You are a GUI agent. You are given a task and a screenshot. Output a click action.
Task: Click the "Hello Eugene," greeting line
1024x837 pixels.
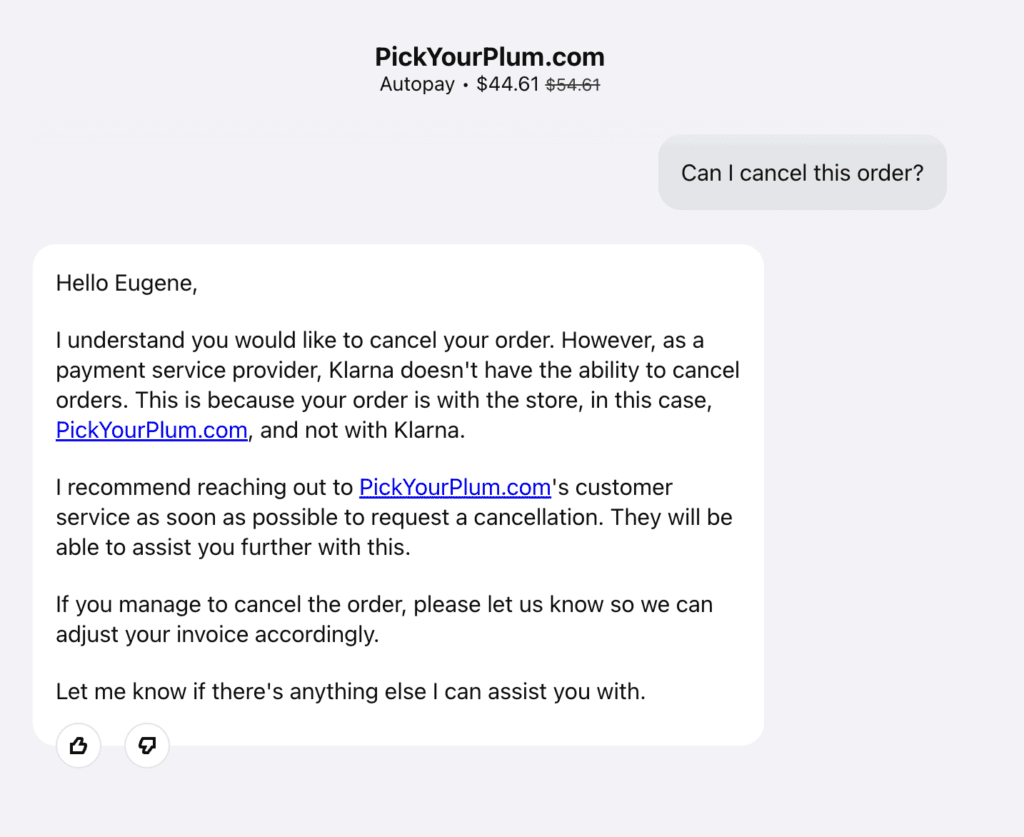point(127,283)
